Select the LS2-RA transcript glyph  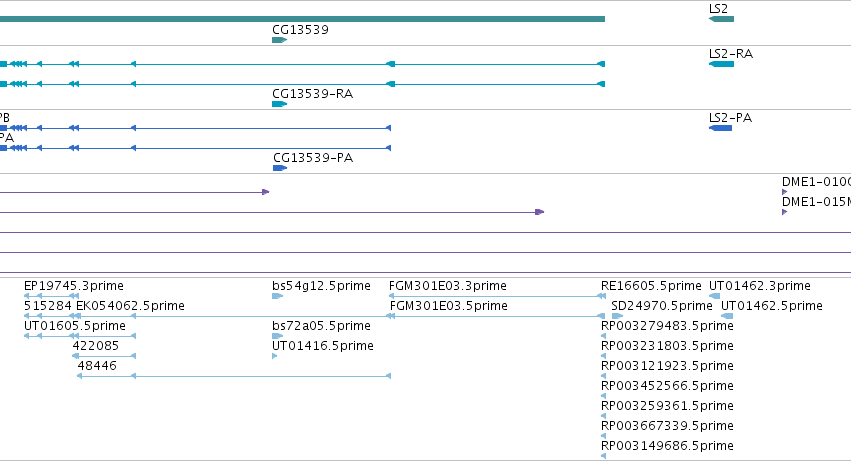point(721,64)
